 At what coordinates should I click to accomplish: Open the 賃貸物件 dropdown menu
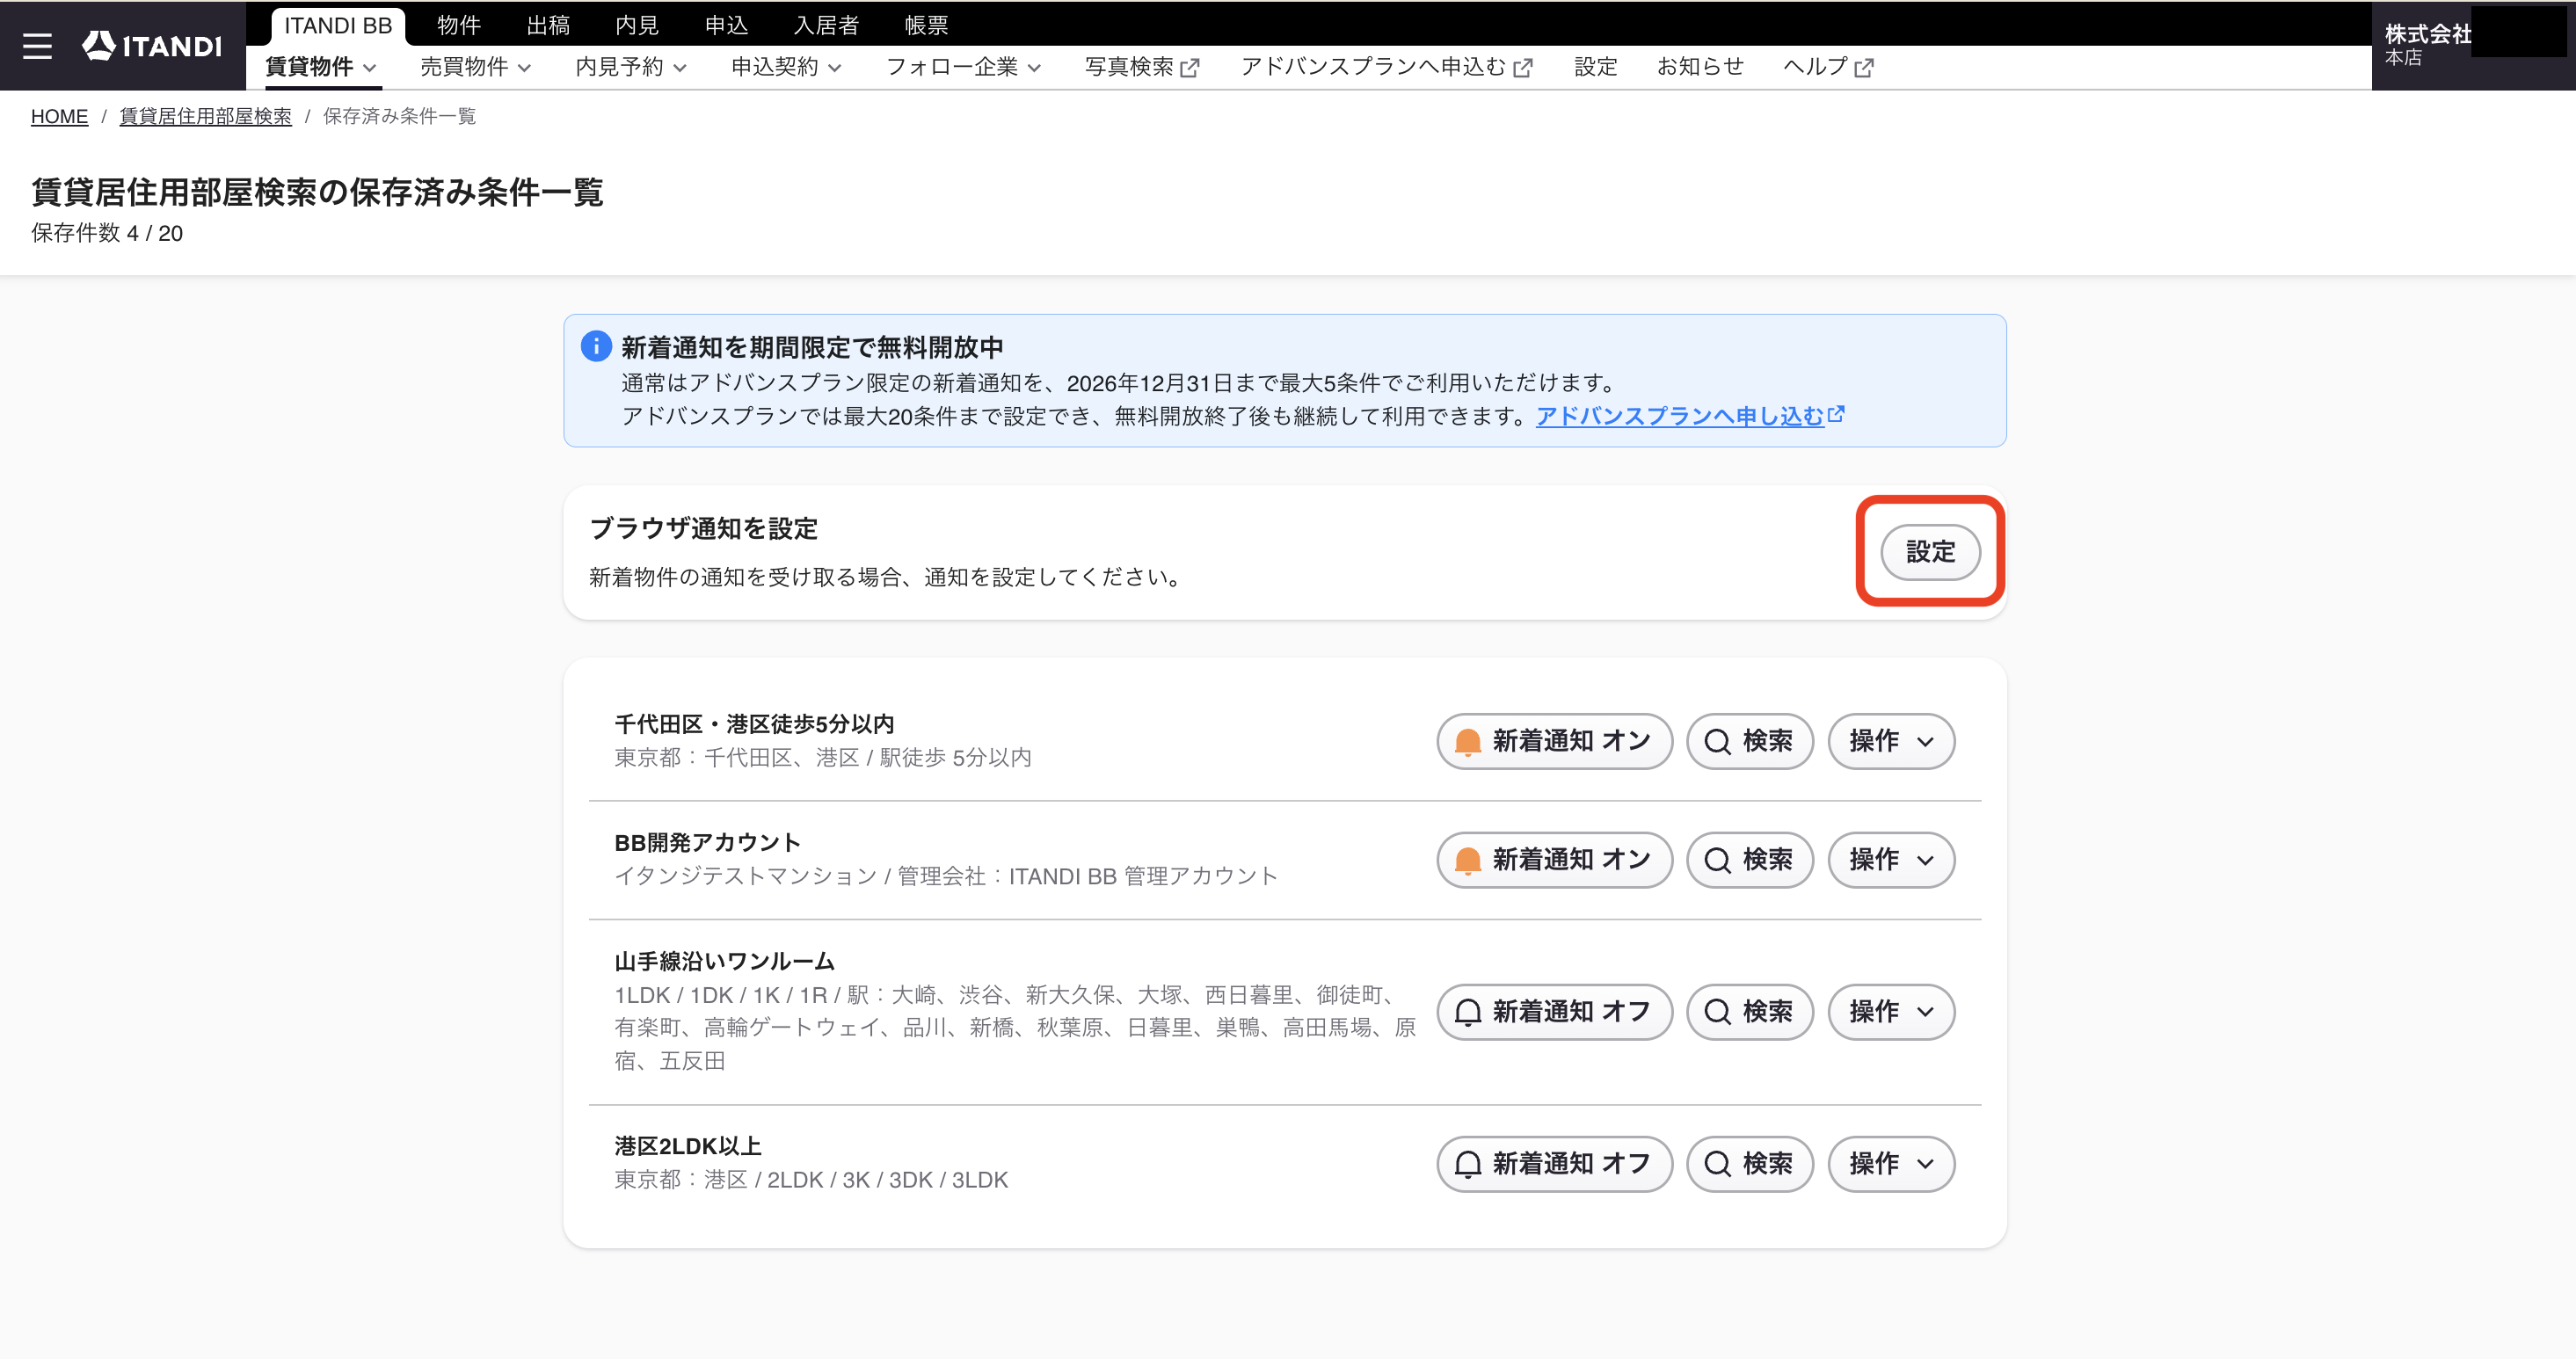click(321, 67)
